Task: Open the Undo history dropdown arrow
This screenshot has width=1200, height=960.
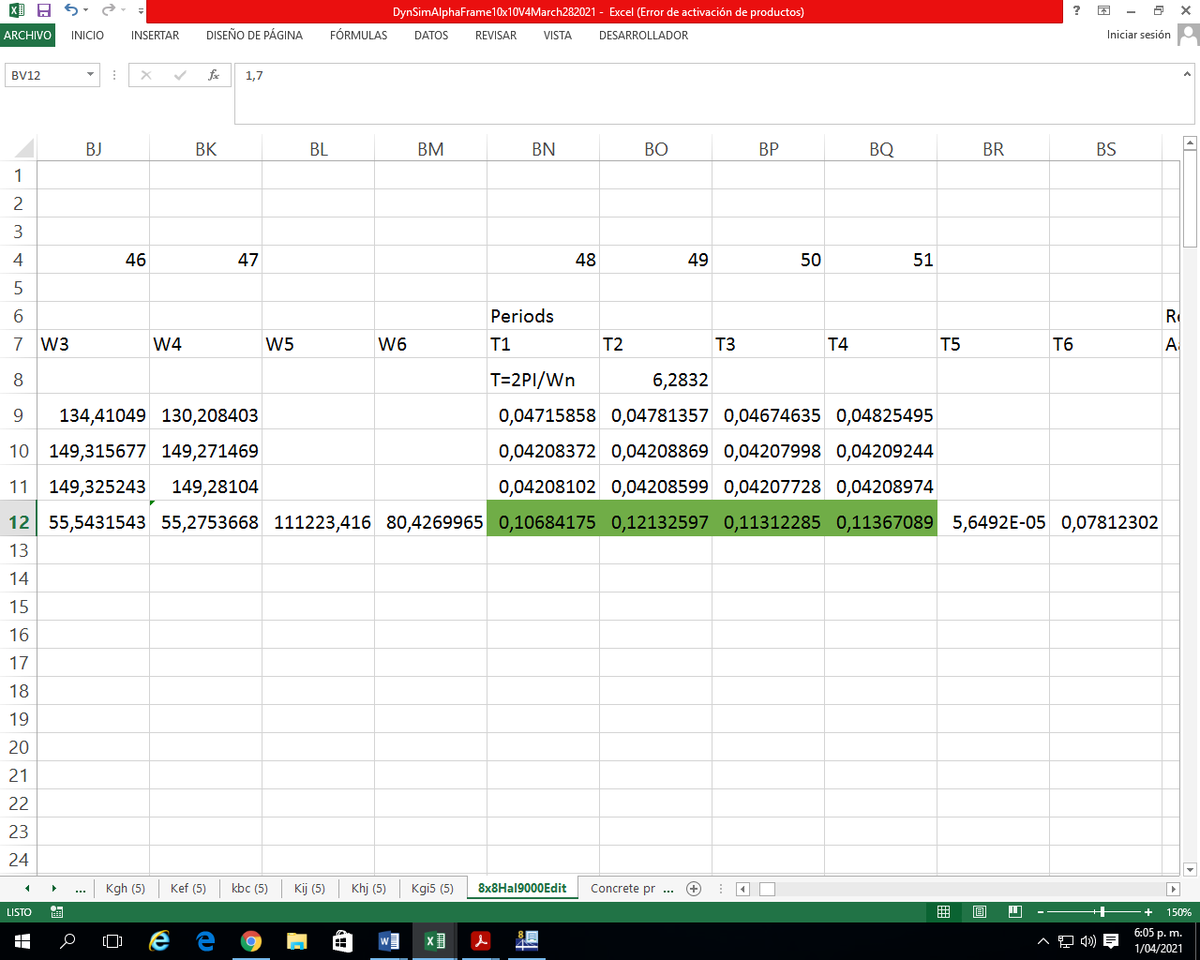Action: click(x=87, y=12)
